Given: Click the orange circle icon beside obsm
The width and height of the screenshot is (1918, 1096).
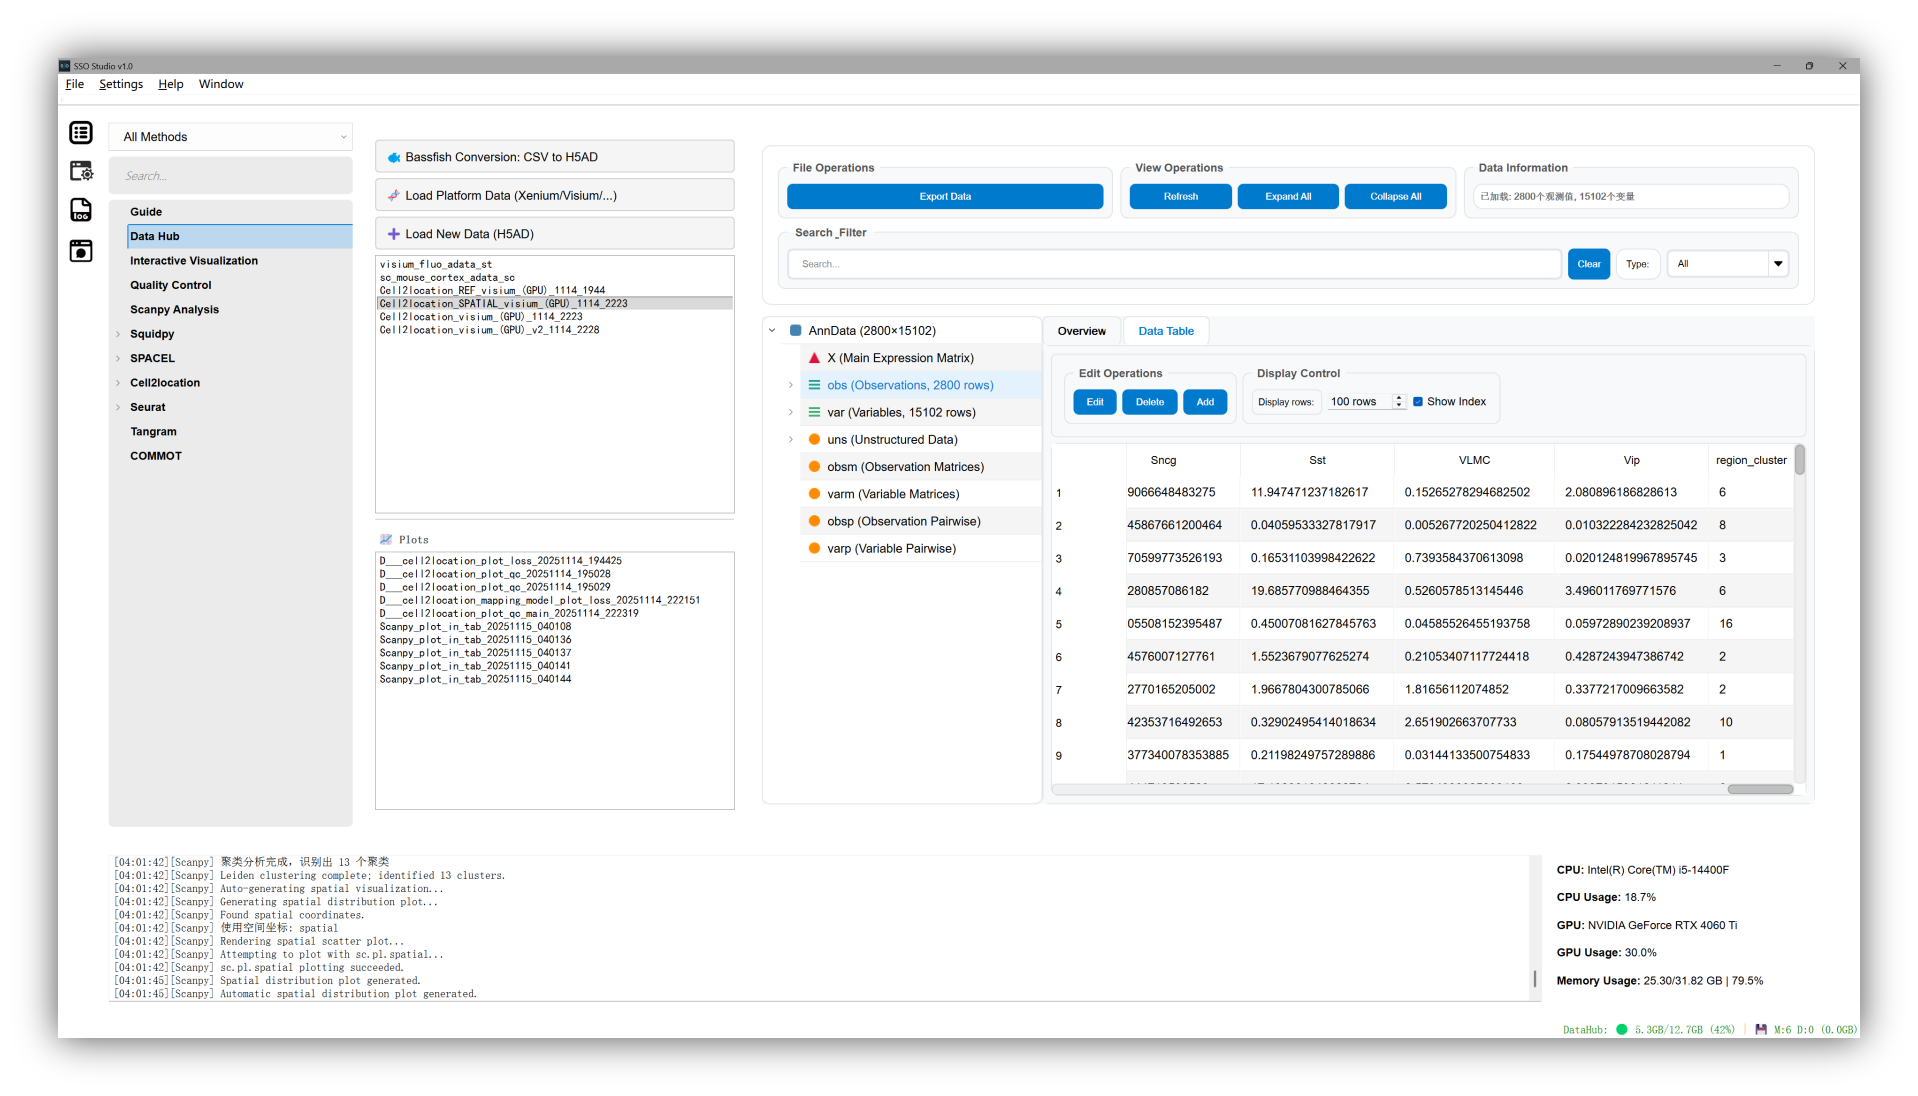Looking at the screenshot, I should (814, 467).
